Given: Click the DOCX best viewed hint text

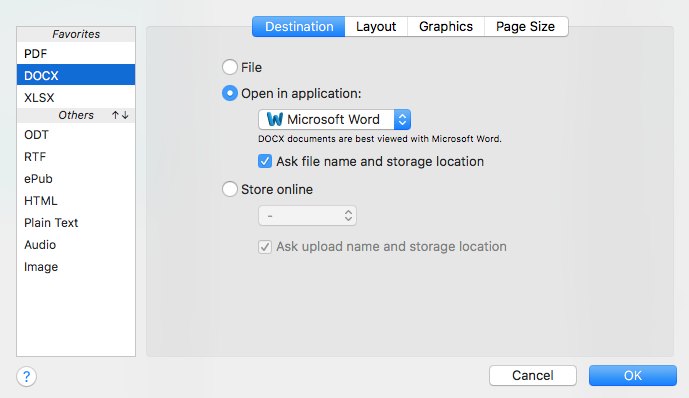Looking at the screenshot, I should (x=380, y=139).
